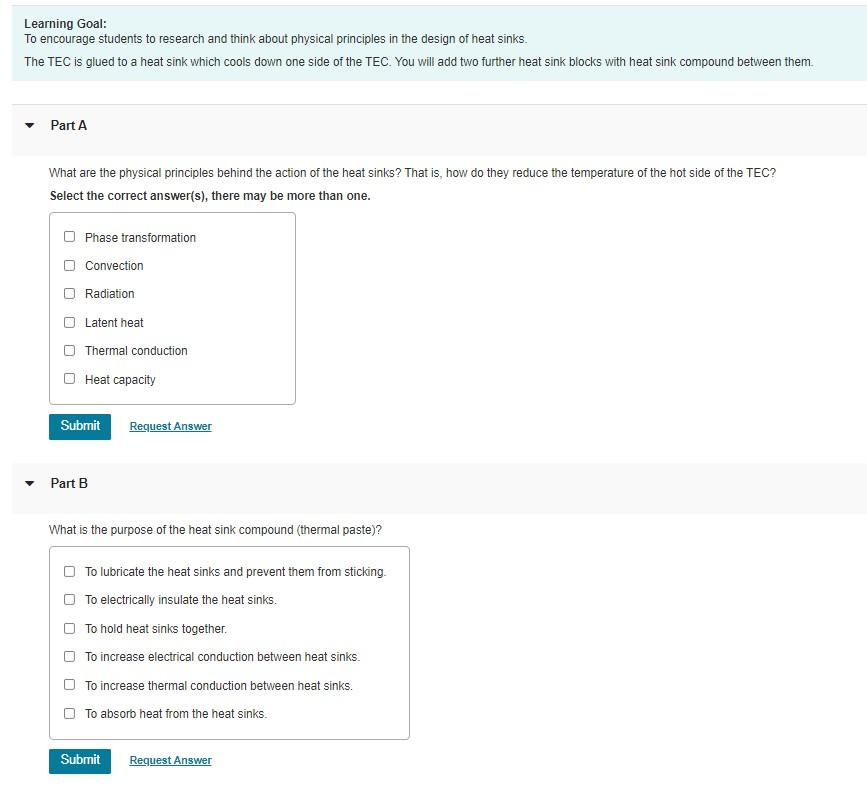Viewport: 867px width, 794px height.
Task: Check the Radiation answer option
Action: [x=69, y=293]
